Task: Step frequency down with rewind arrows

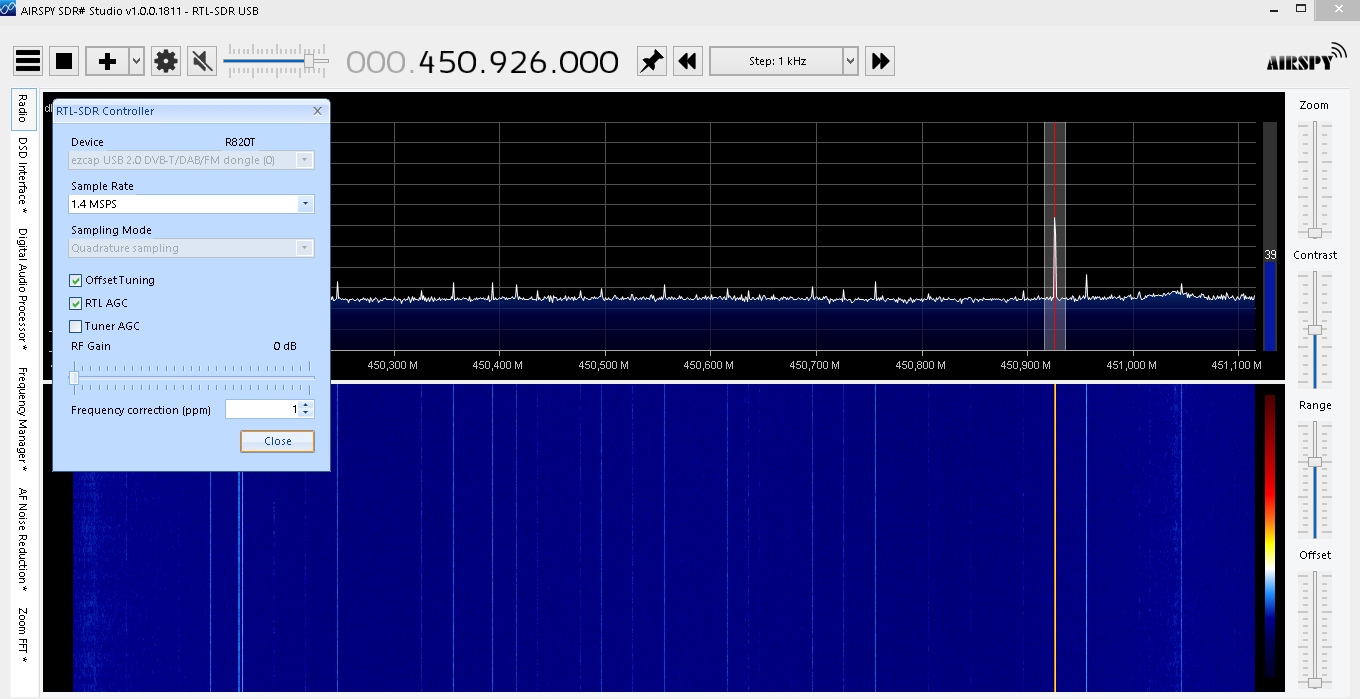Action: coord(688,61)
